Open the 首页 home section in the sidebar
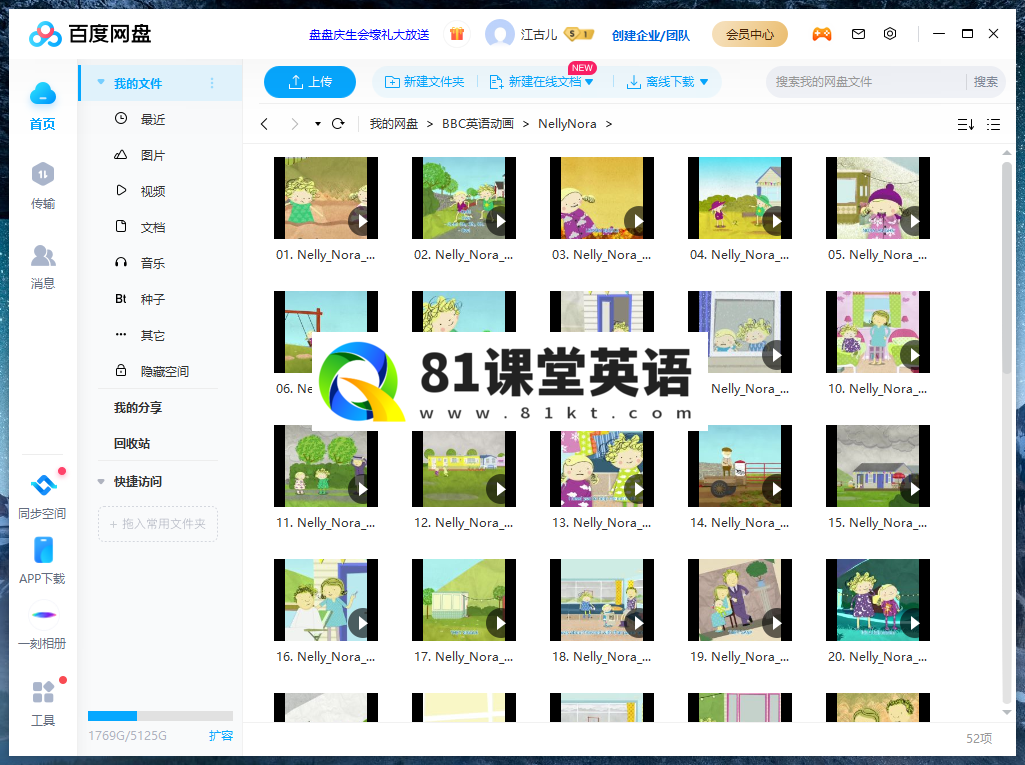Screen dimensions: 1025x765 (42, 106)
